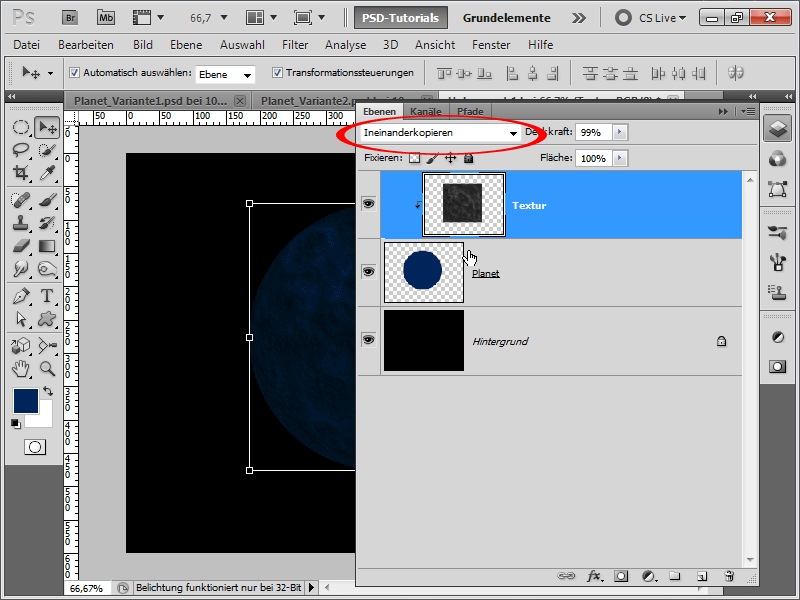This screenshot has width=800, height=600.
Task: Select the Crop tool
Action: tap(20, 172)
